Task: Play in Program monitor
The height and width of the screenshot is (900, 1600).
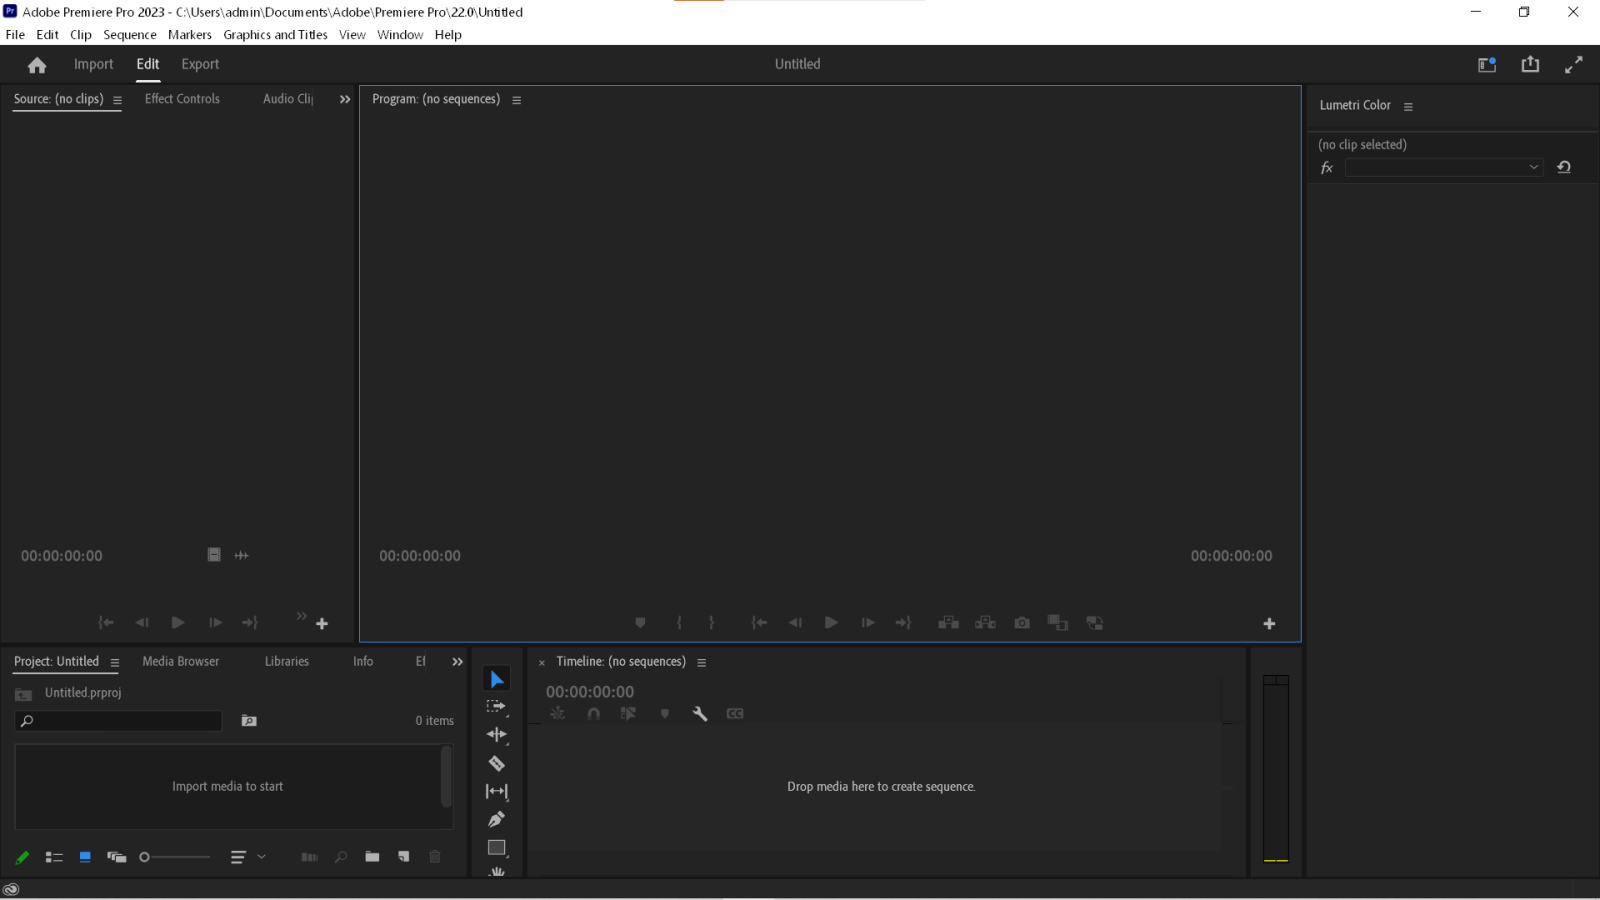Action: [831, 623]
